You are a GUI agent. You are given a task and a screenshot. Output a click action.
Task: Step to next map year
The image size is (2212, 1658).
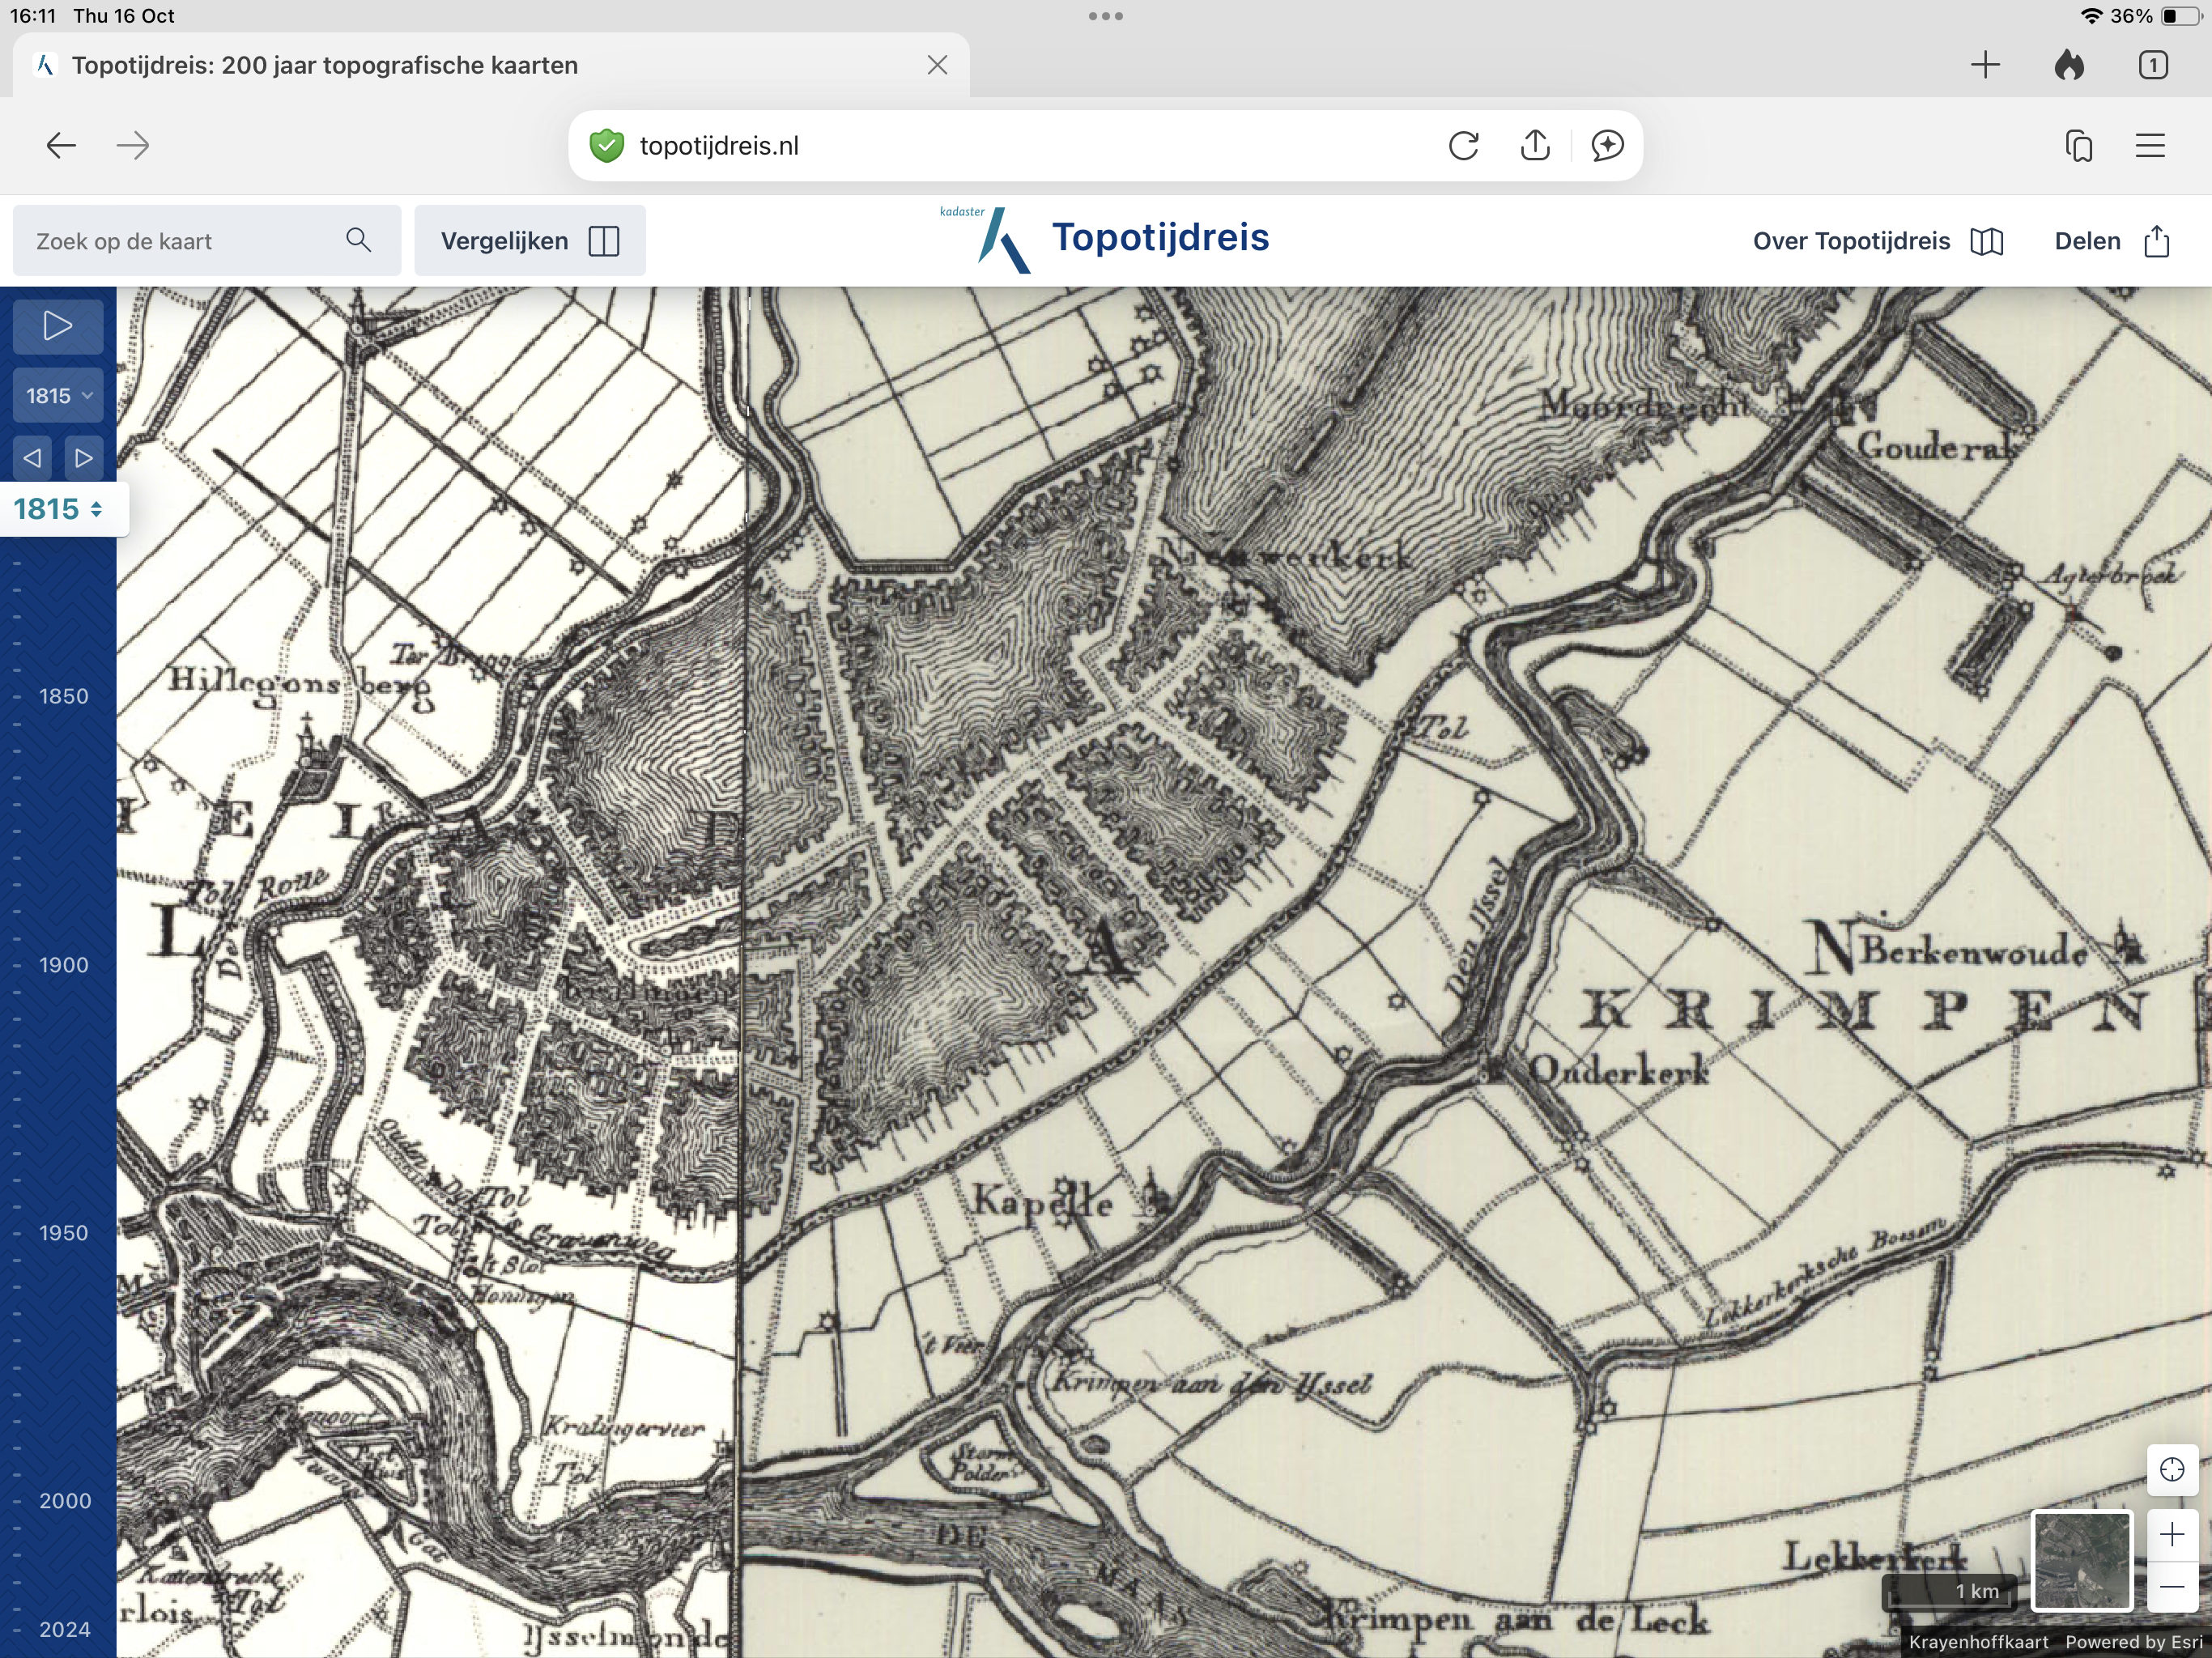pyautogui.click(x=83, y=458)
